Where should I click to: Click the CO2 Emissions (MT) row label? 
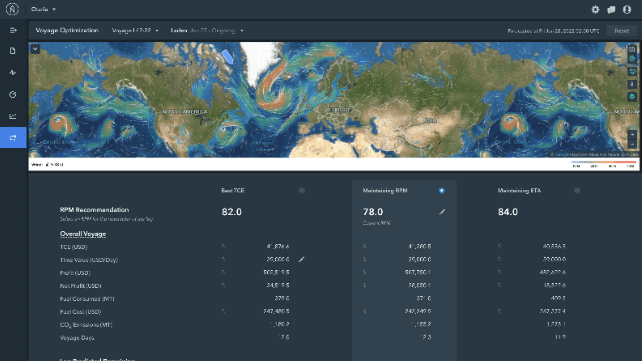[x=86, y=325]
